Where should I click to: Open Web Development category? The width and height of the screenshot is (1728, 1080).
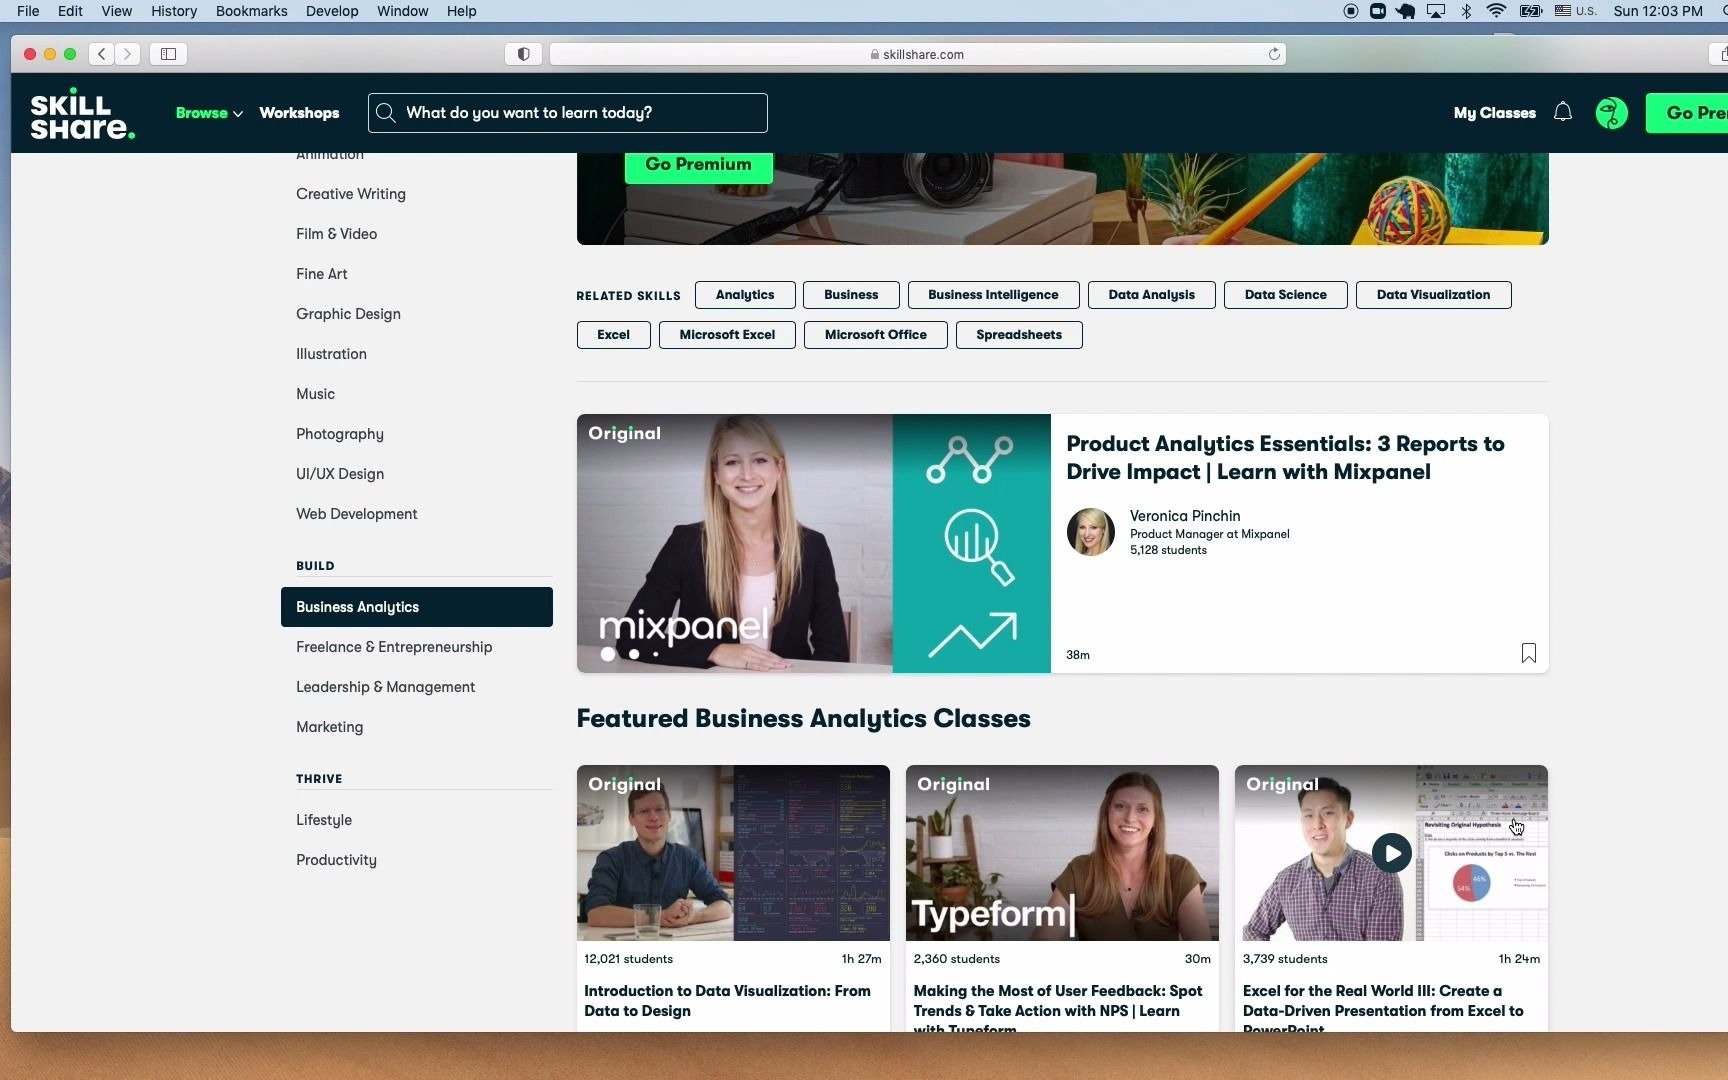(357, 514)
